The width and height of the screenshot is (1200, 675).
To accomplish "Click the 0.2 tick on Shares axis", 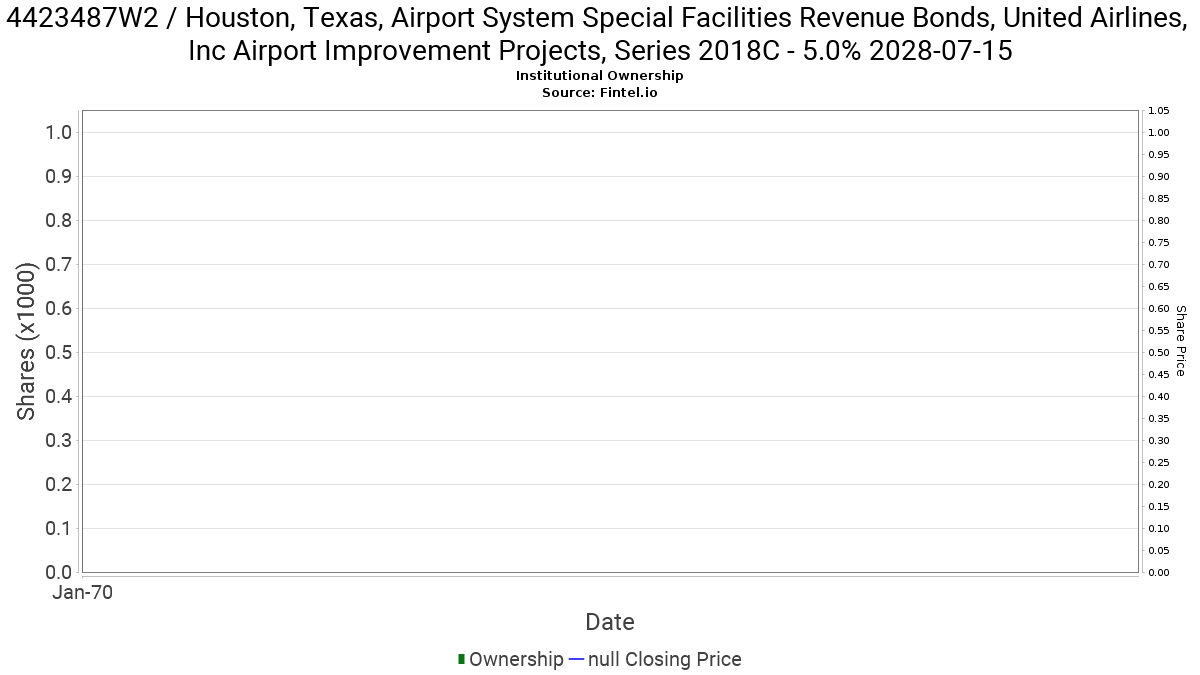I will tap(59, 485).
